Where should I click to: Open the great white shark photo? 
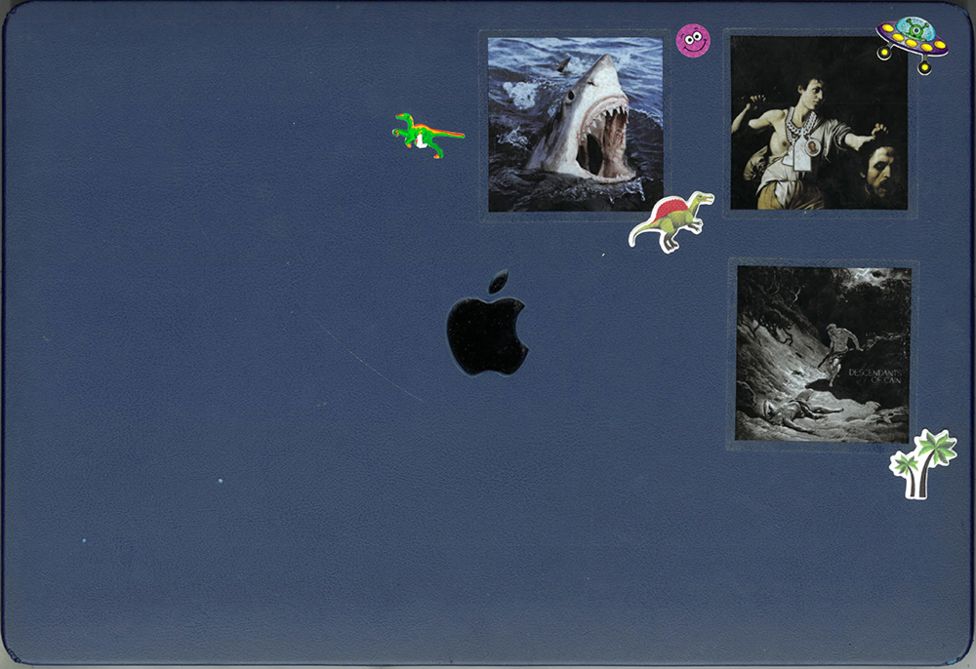[574, 123]
